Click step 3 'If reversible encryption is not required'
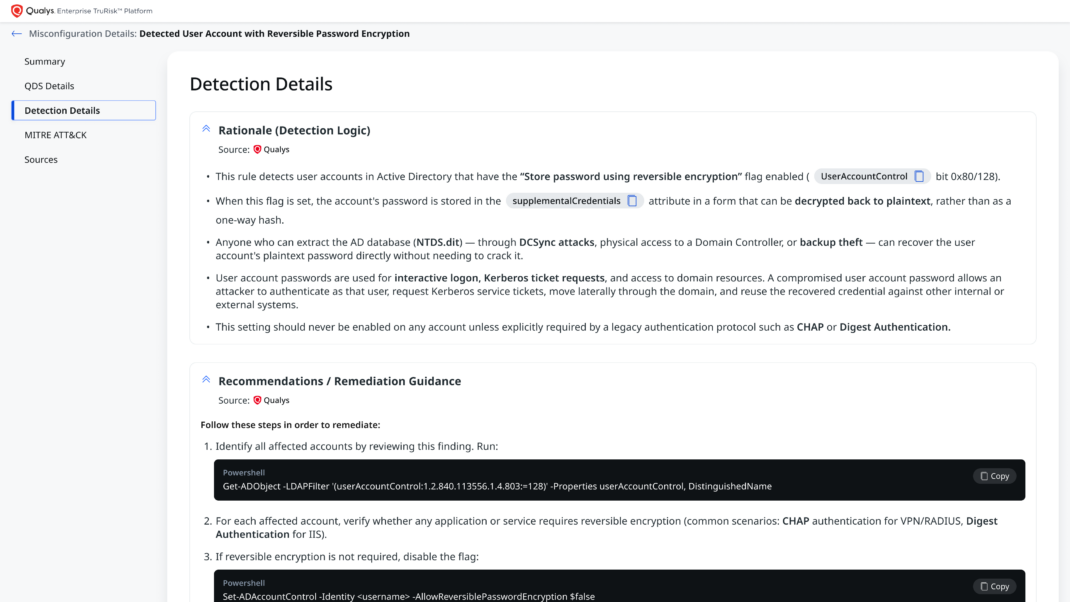Screen dimensions: 1070x602 point(347,556)
